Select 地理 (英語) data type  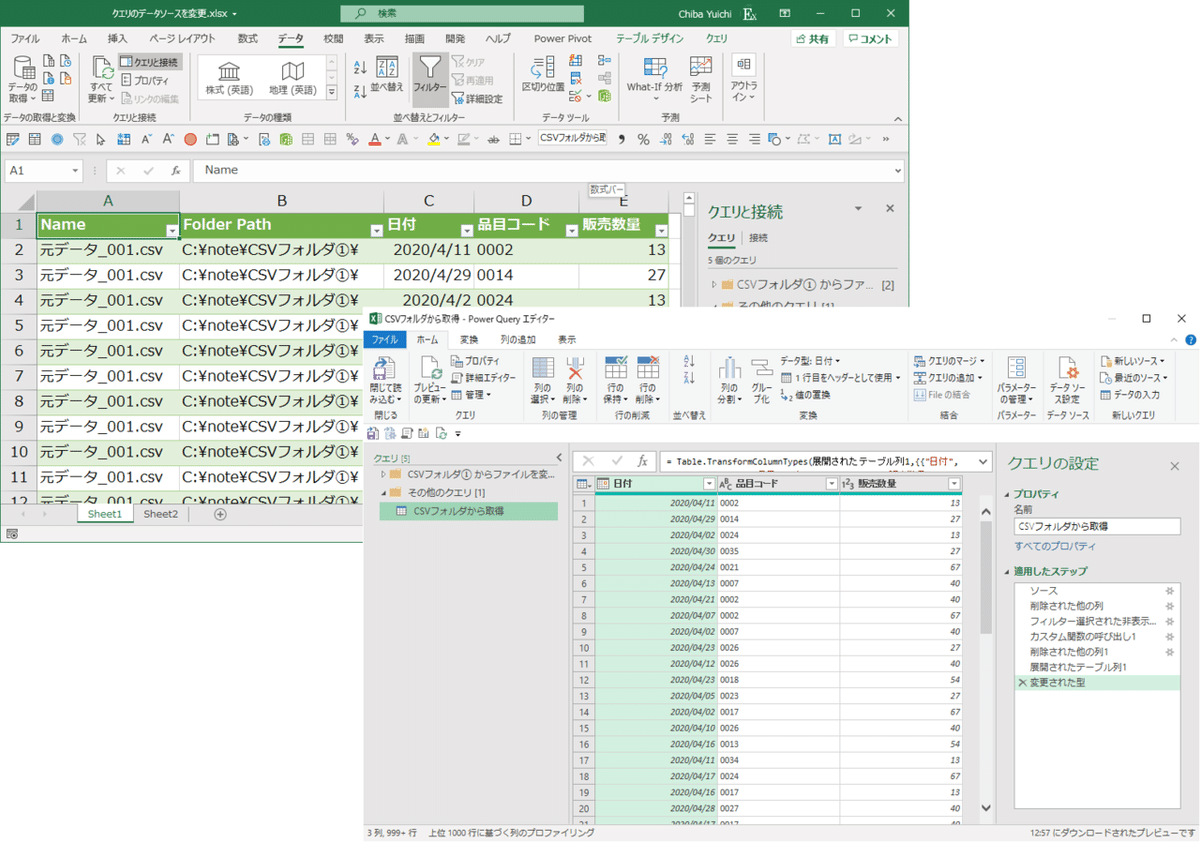pyautogui.click(x=292, y=77)
